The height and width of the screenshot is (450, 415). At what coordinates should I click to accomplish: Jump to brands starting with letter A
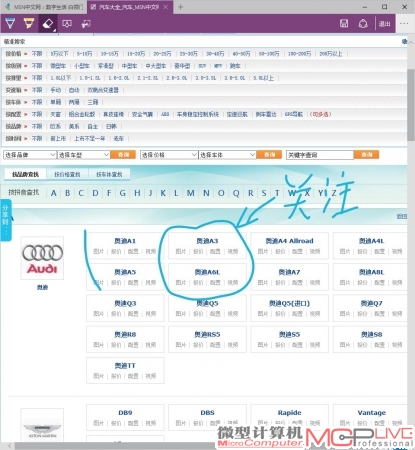[x=54, y=193]
